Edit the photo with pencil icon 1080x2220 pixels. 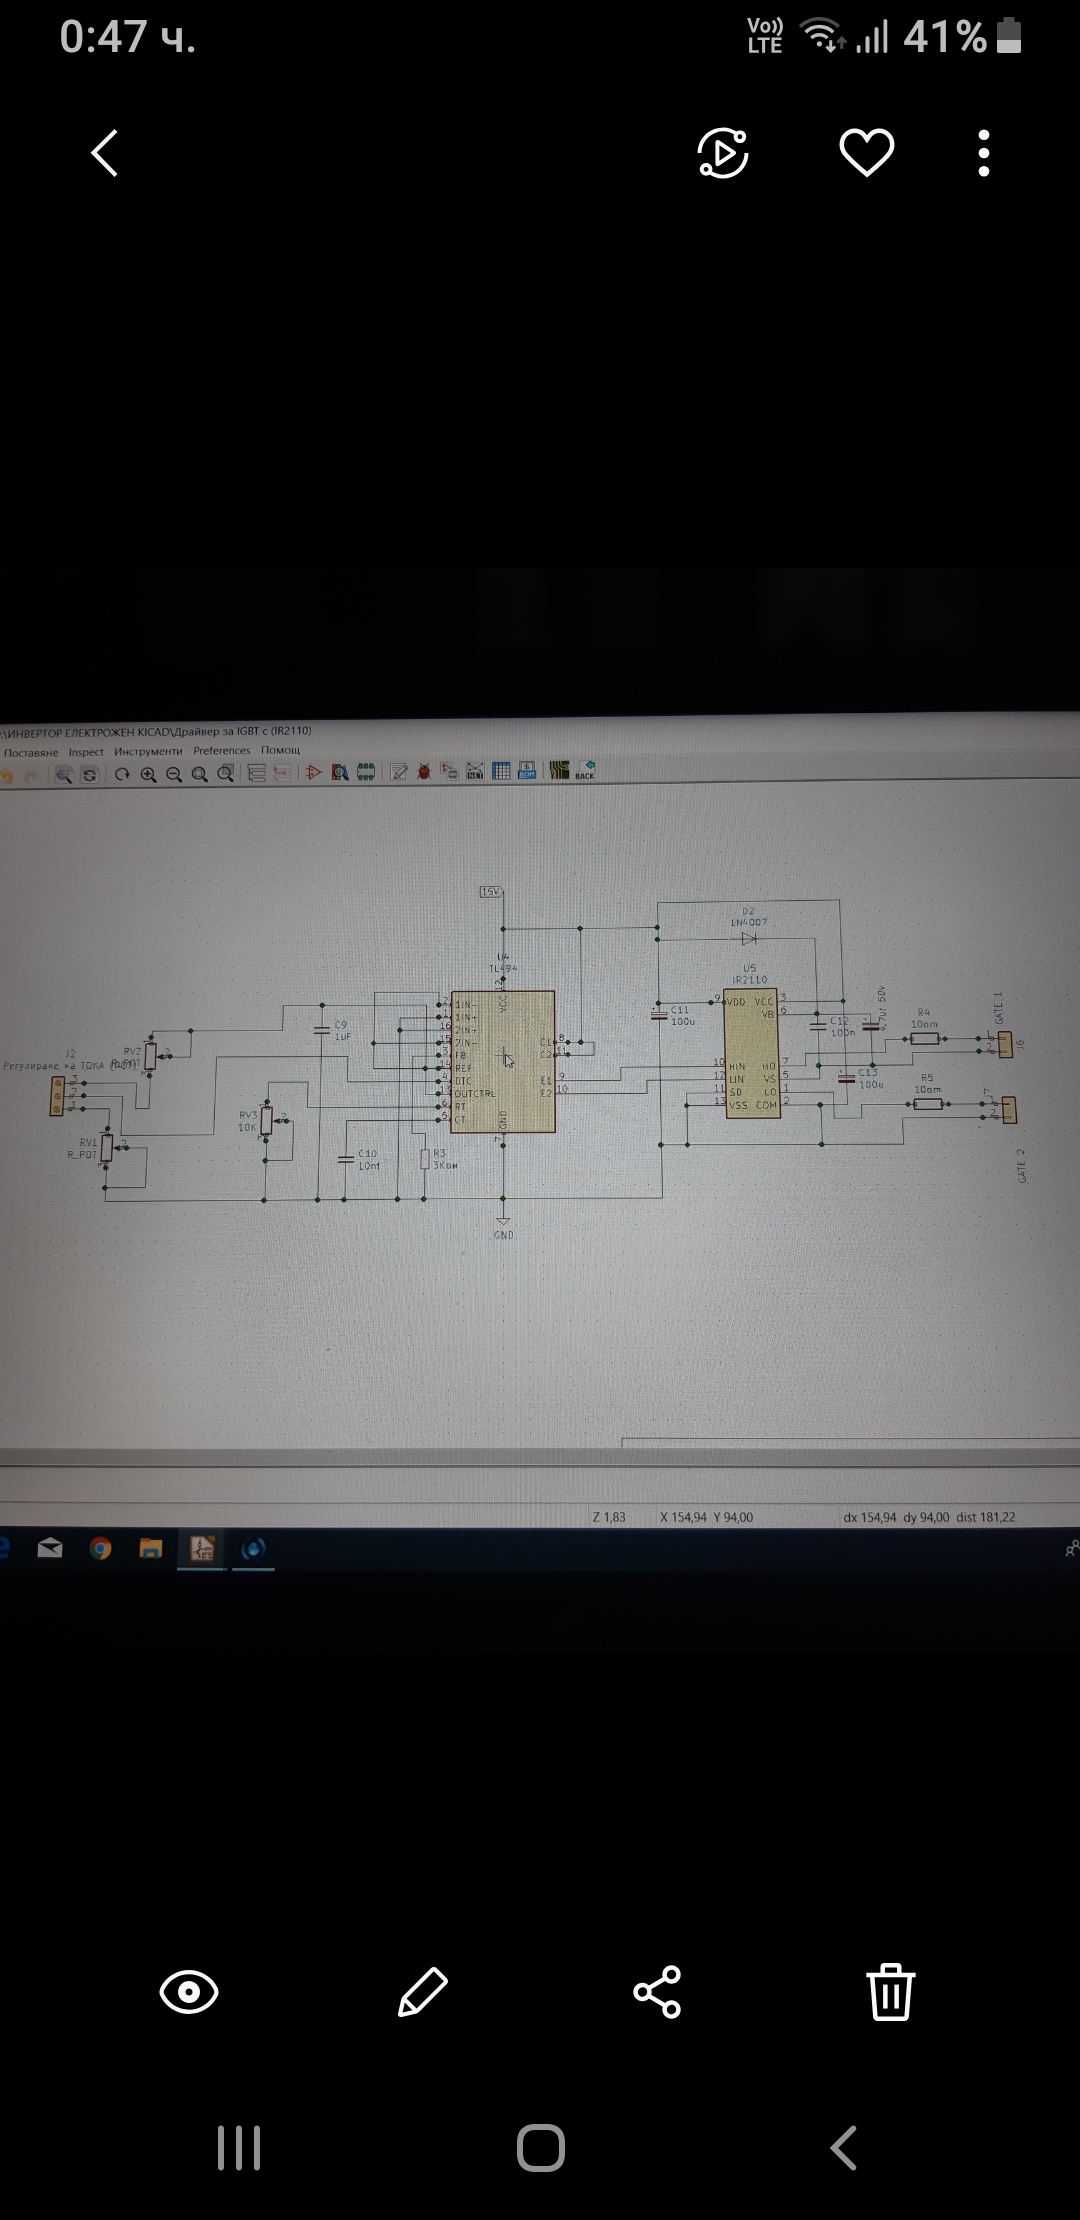pos(422,1992)
